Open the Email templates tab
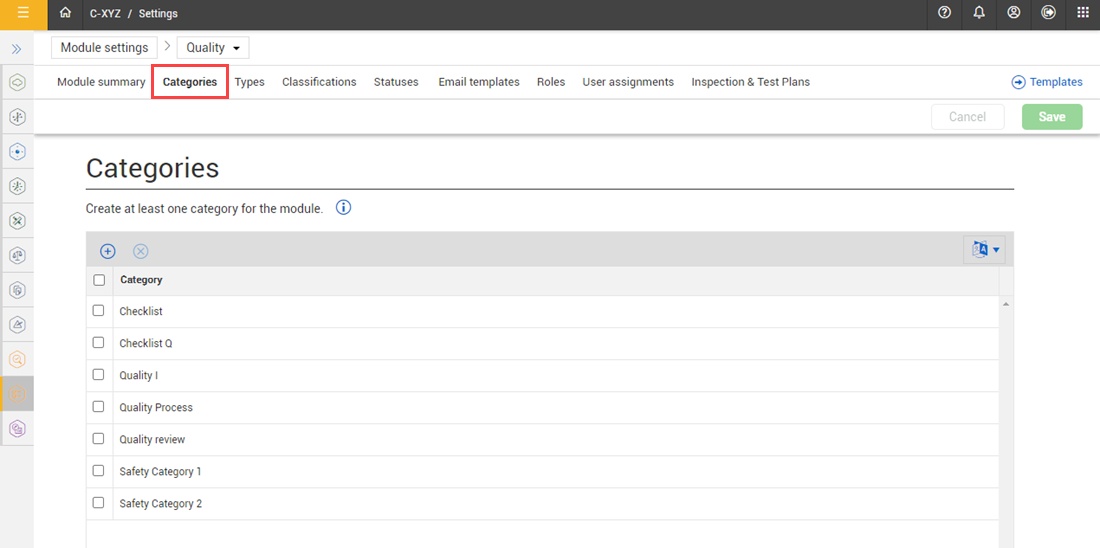1100x548 pixels. 478,82
